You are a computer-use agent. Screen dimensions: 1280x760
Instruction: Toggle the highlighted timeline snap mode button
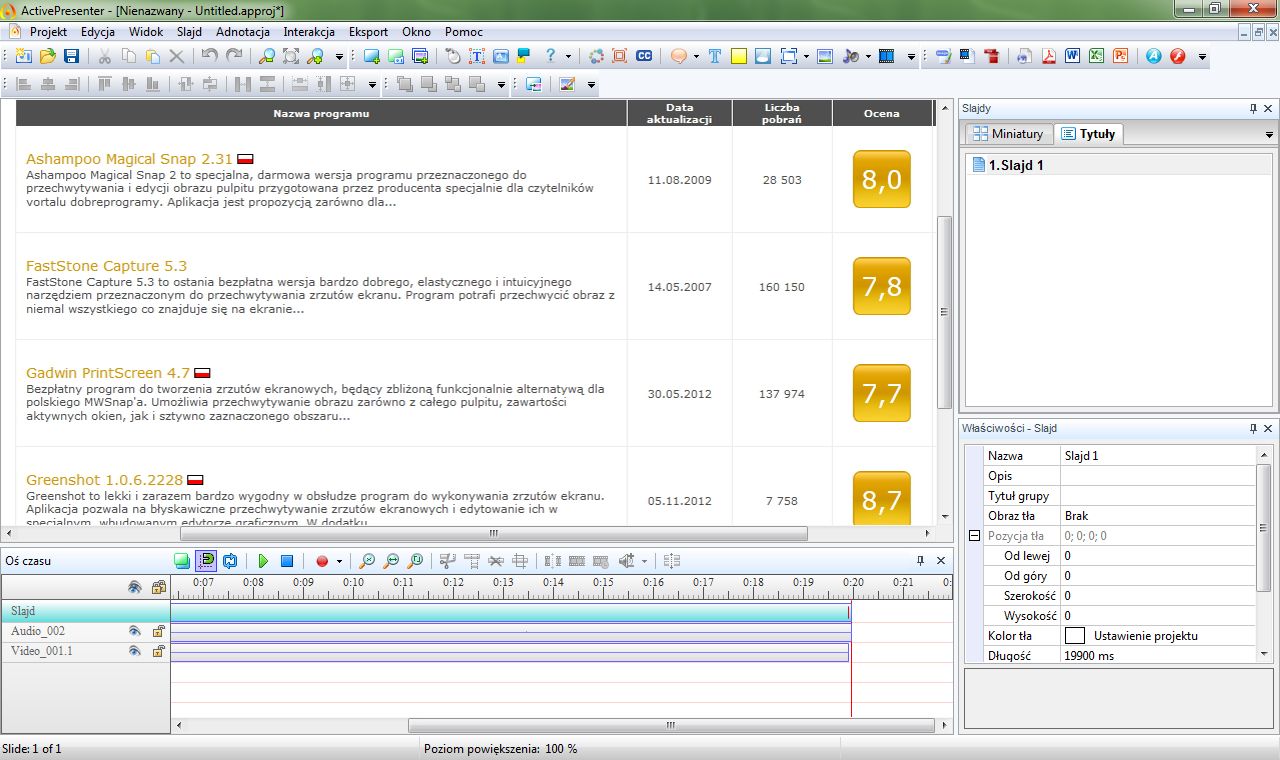[206, 561]
